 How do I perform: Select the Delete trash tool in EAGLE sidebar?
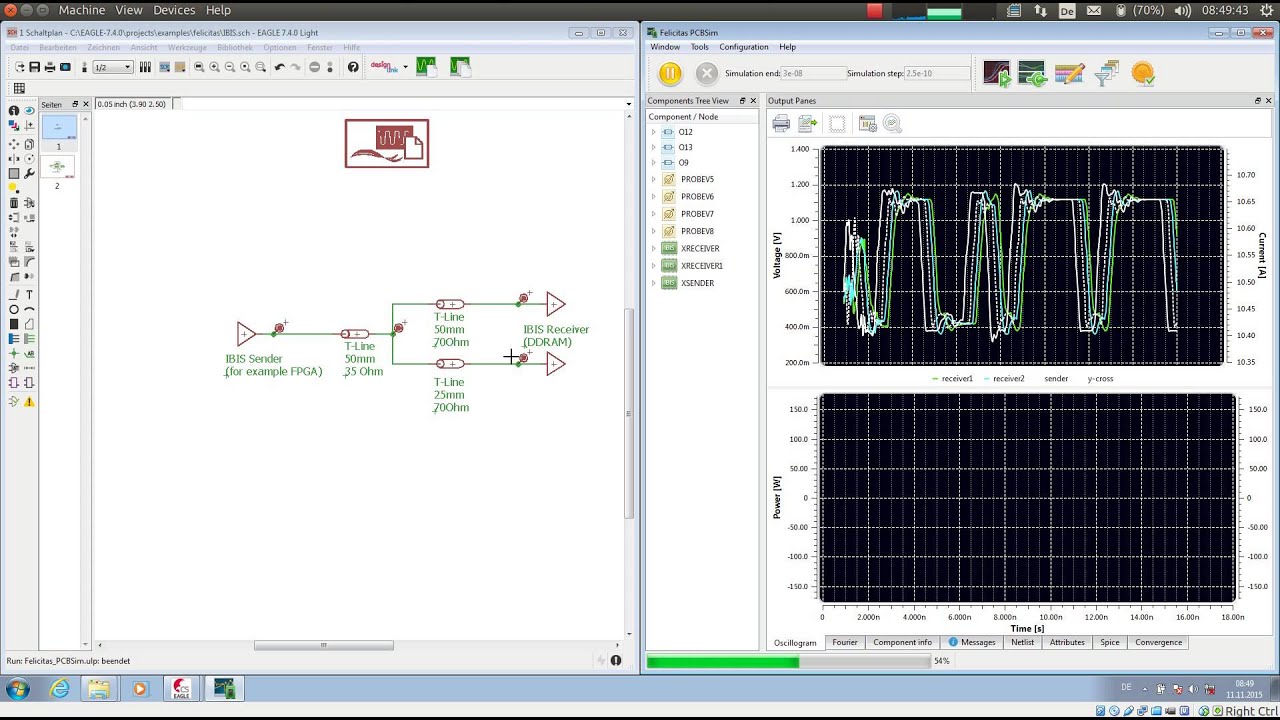coord(14,203)
